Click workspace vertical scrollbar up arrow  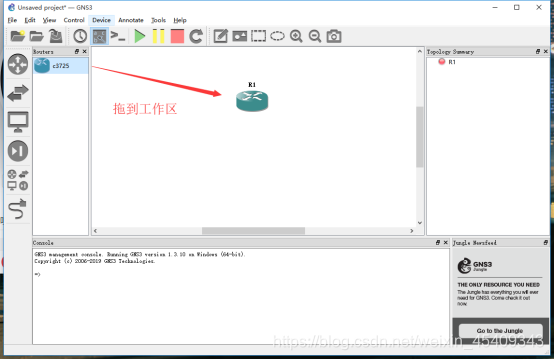[x=420, y=52]
